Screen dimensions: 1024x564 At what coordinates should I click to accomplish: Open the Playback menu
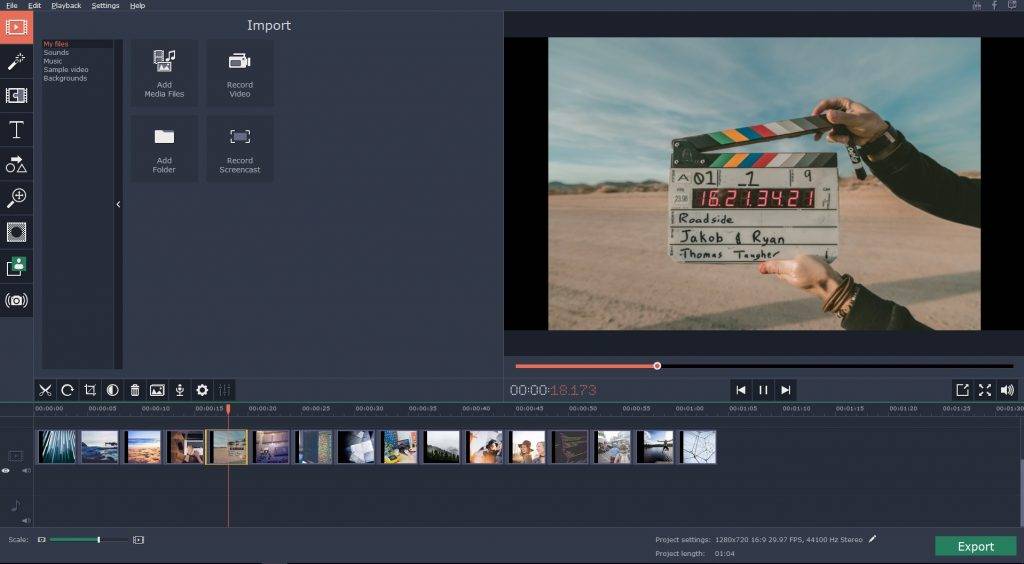[66, 5]
